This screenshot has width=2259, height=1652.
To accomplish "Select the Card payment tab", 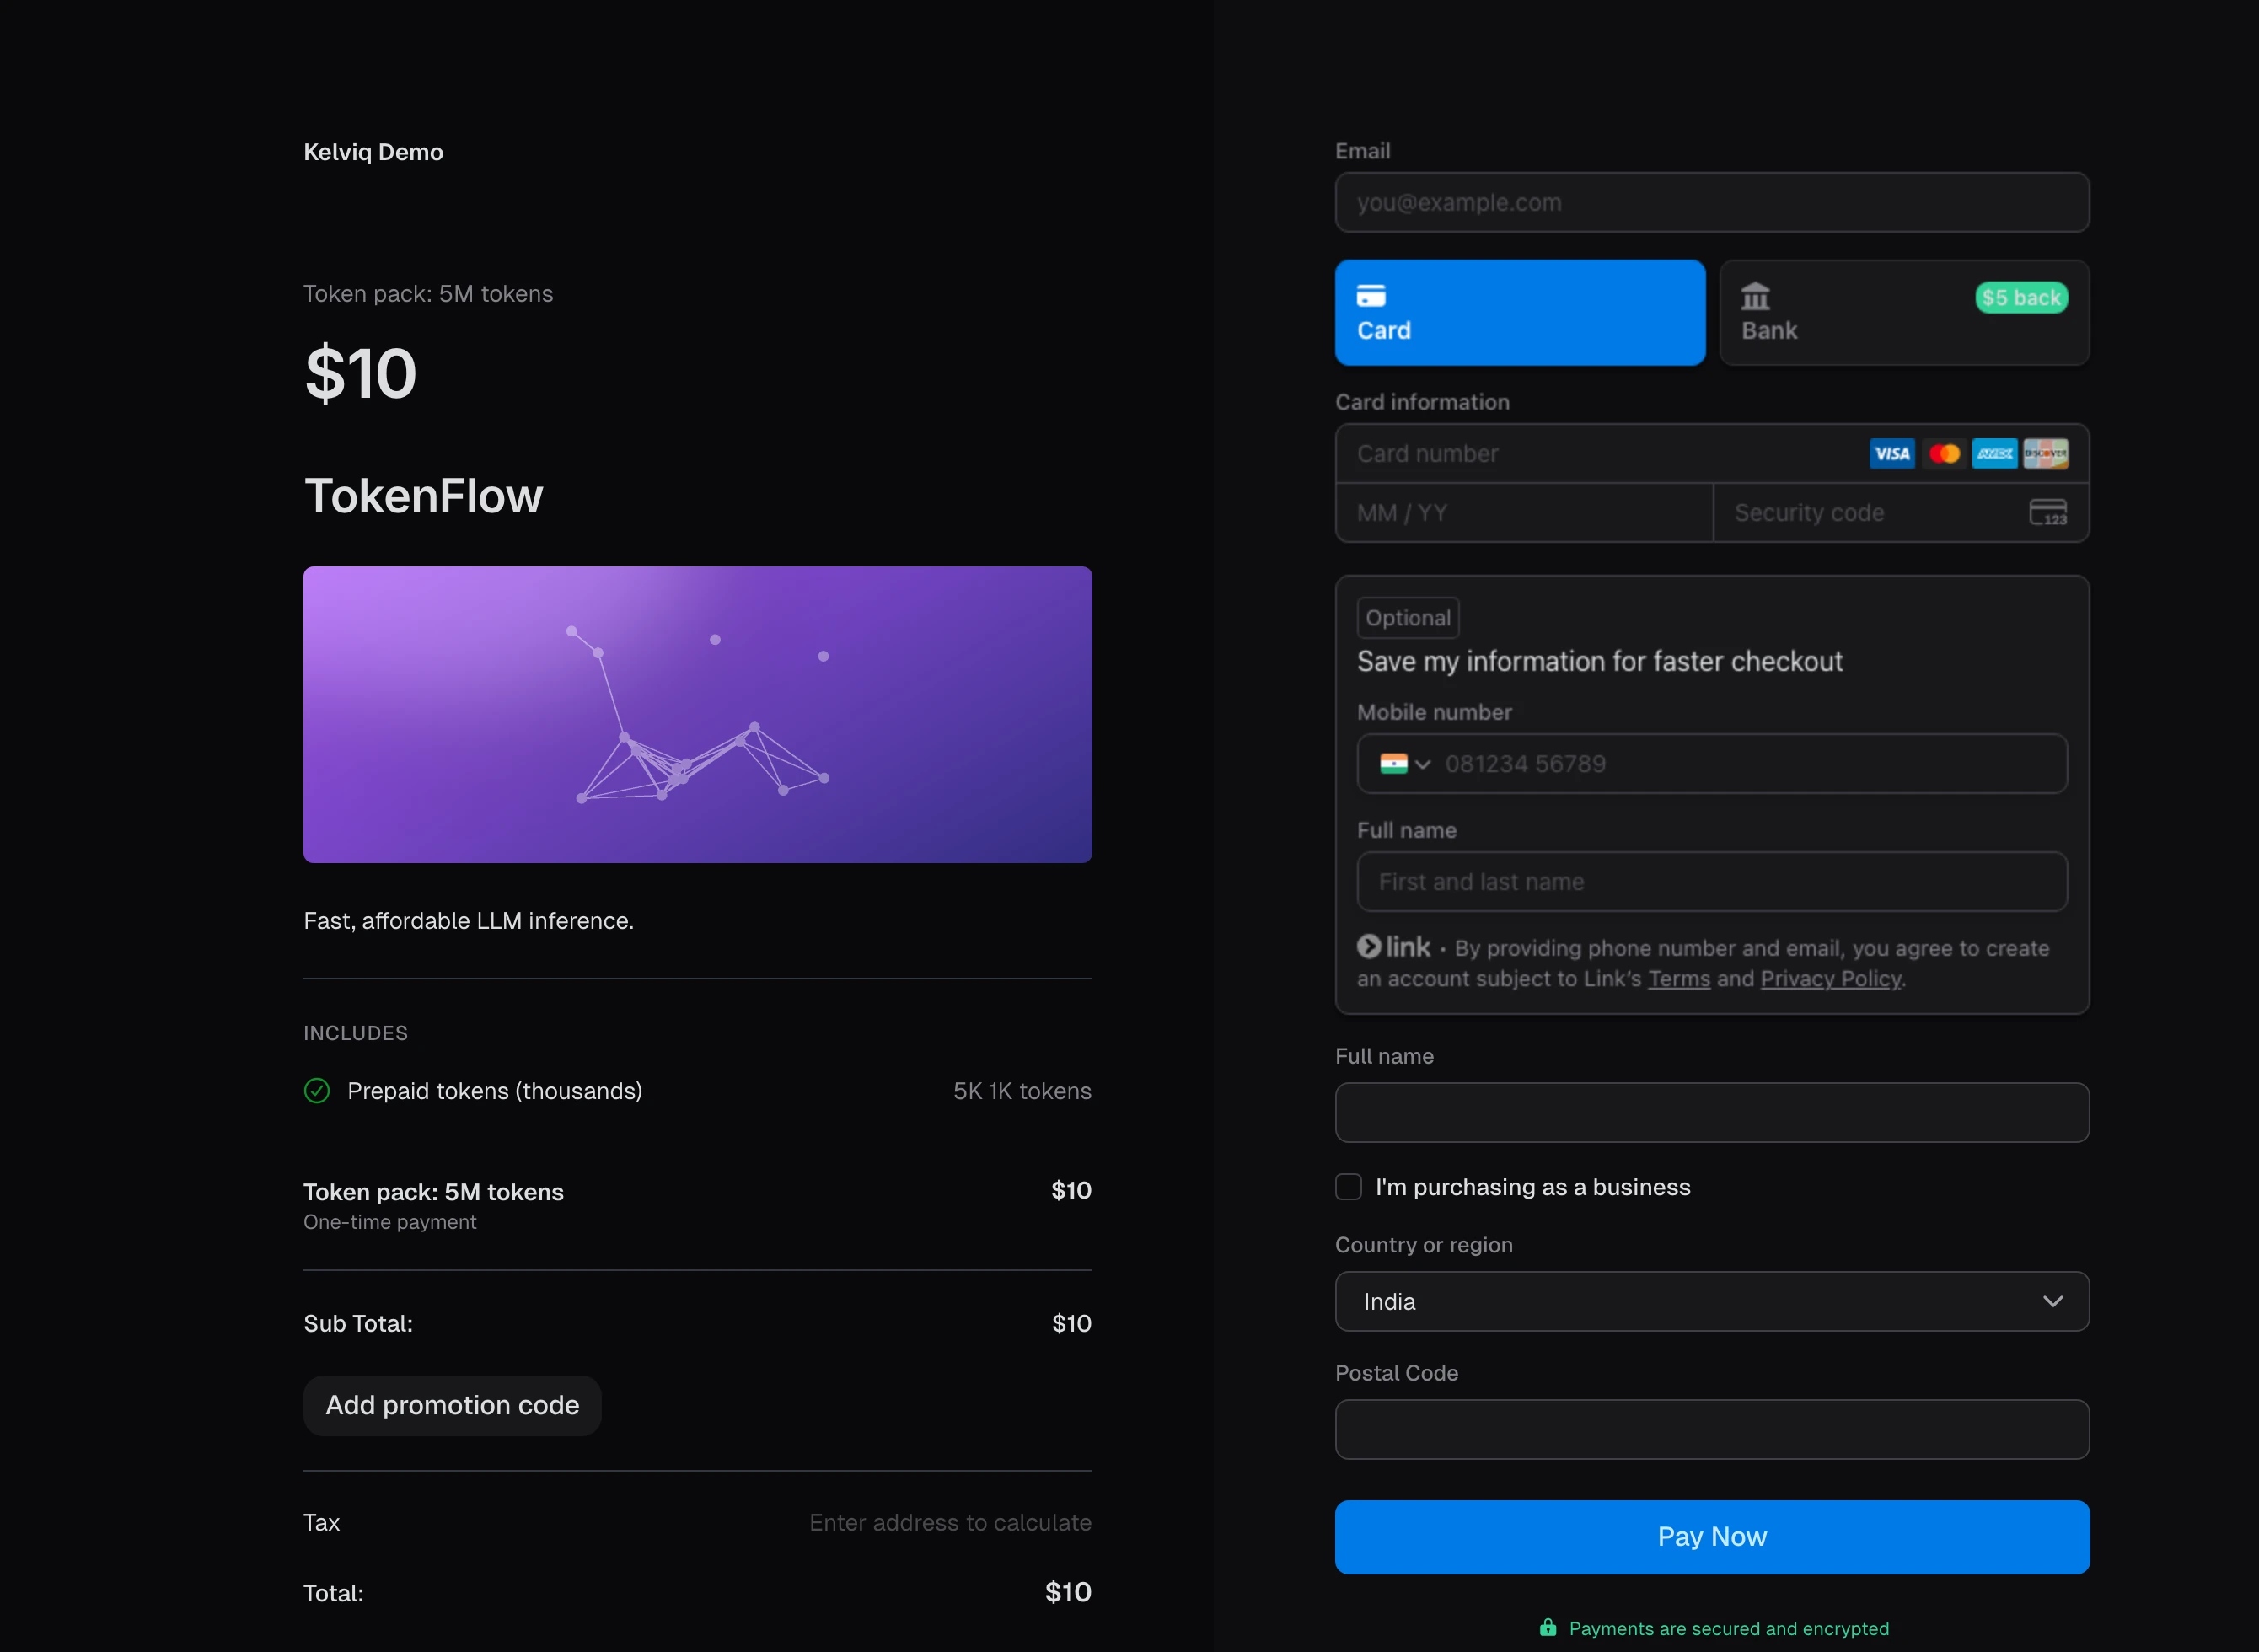I will click(1519, 312).
